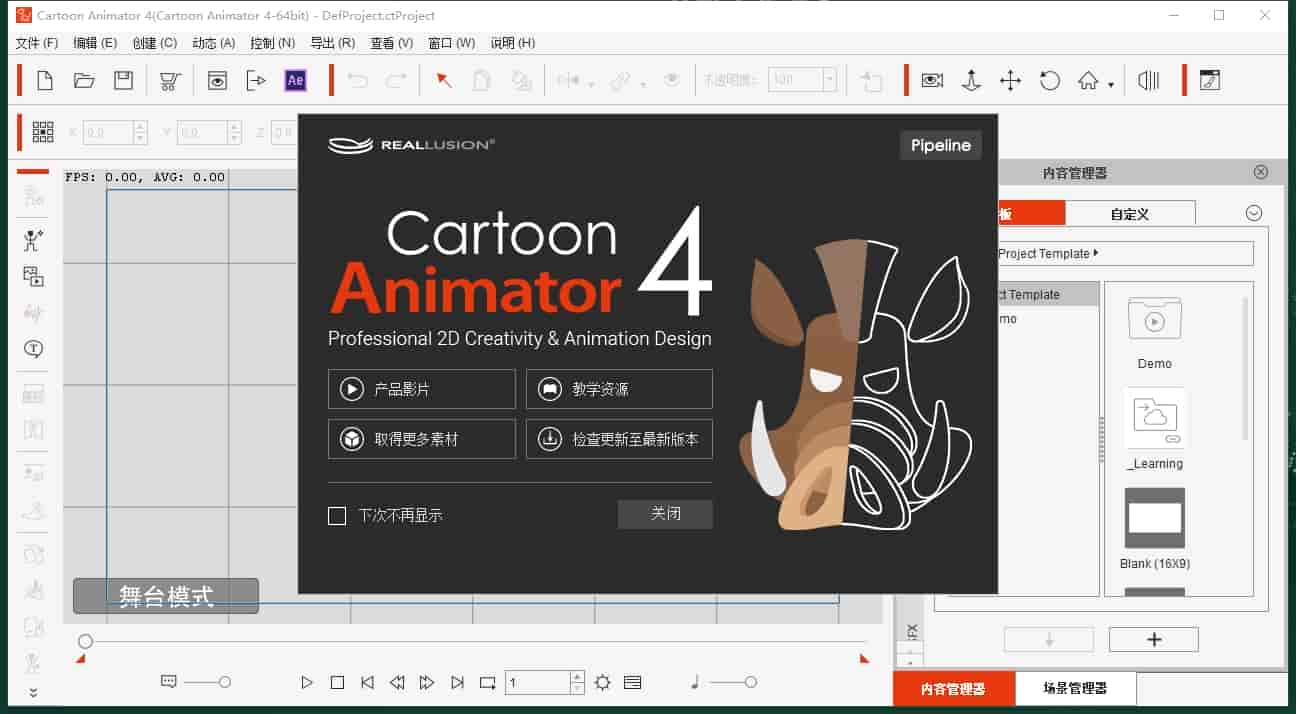Click the 关闭 button on splash dialog
The image size is (1296, 714).
665,514
